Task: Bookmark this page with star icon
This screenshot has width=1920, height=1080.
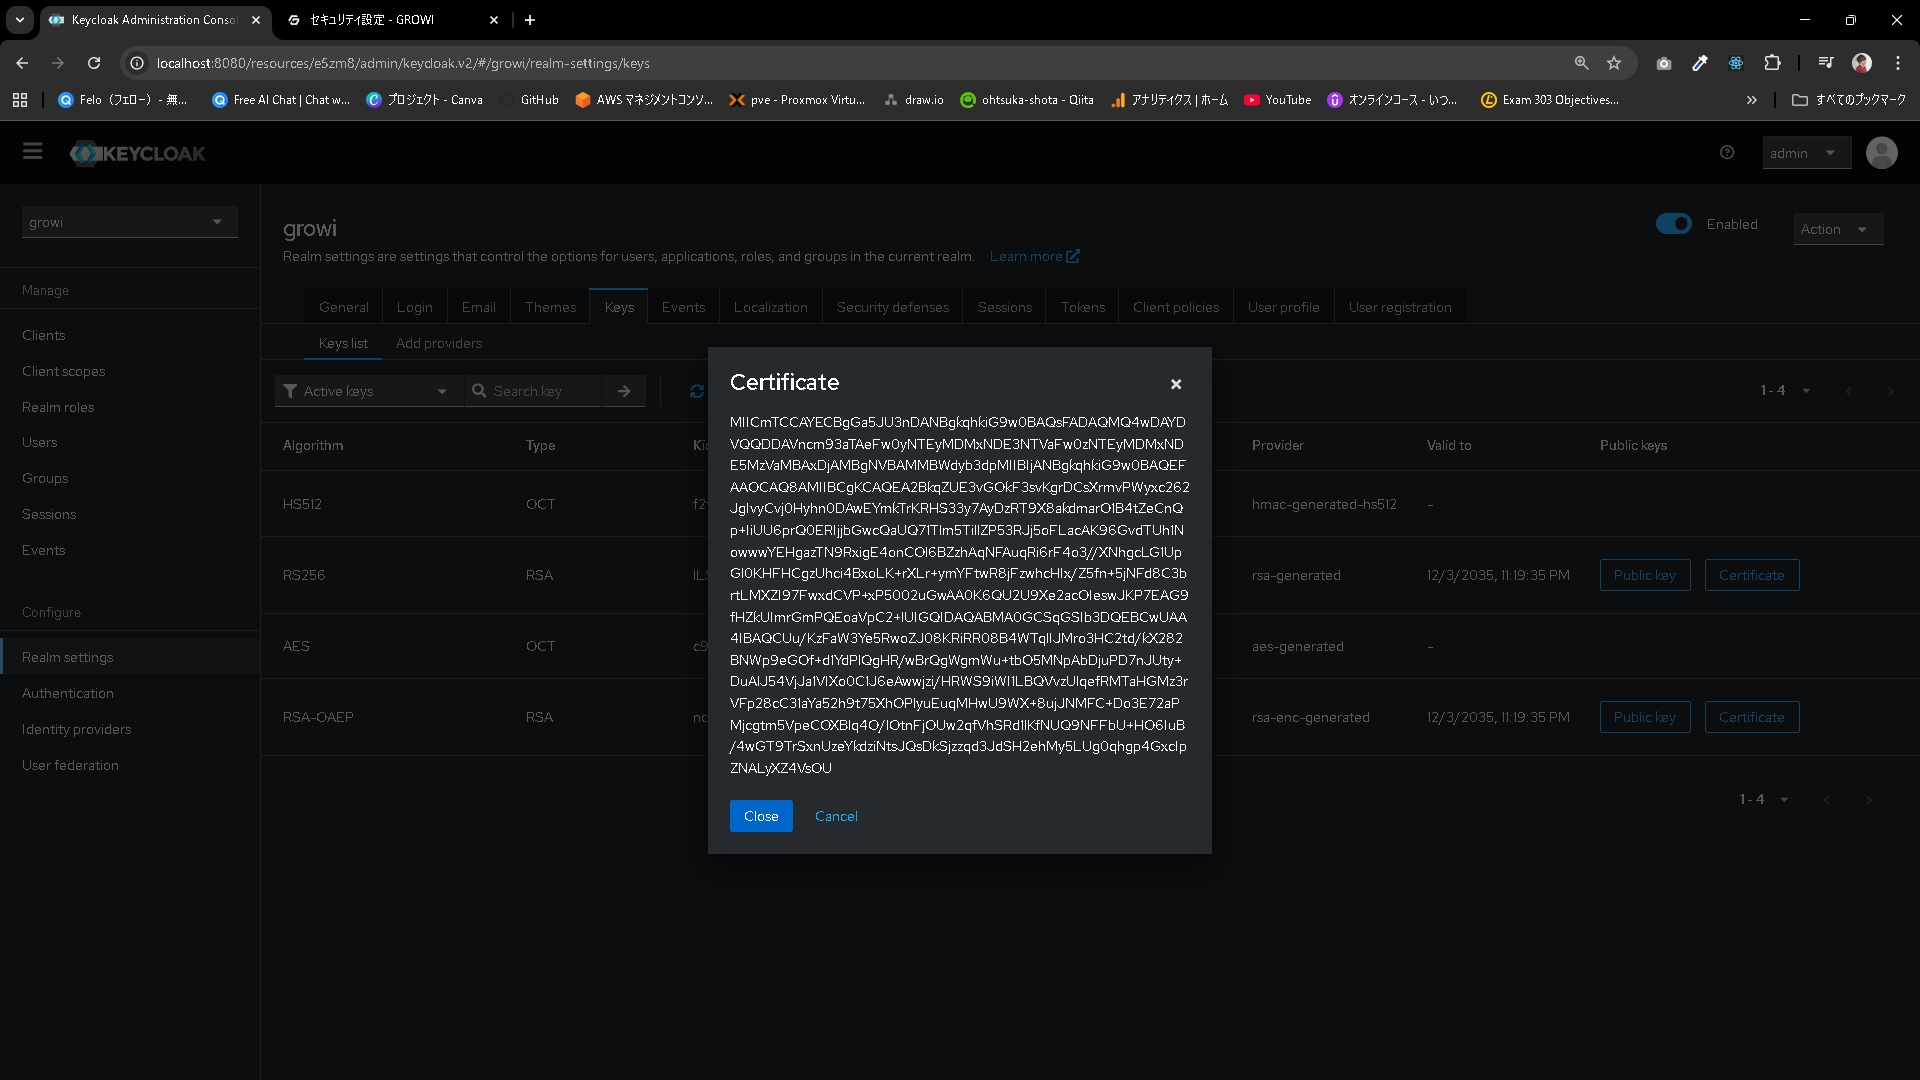Action: pos(1614,63)
